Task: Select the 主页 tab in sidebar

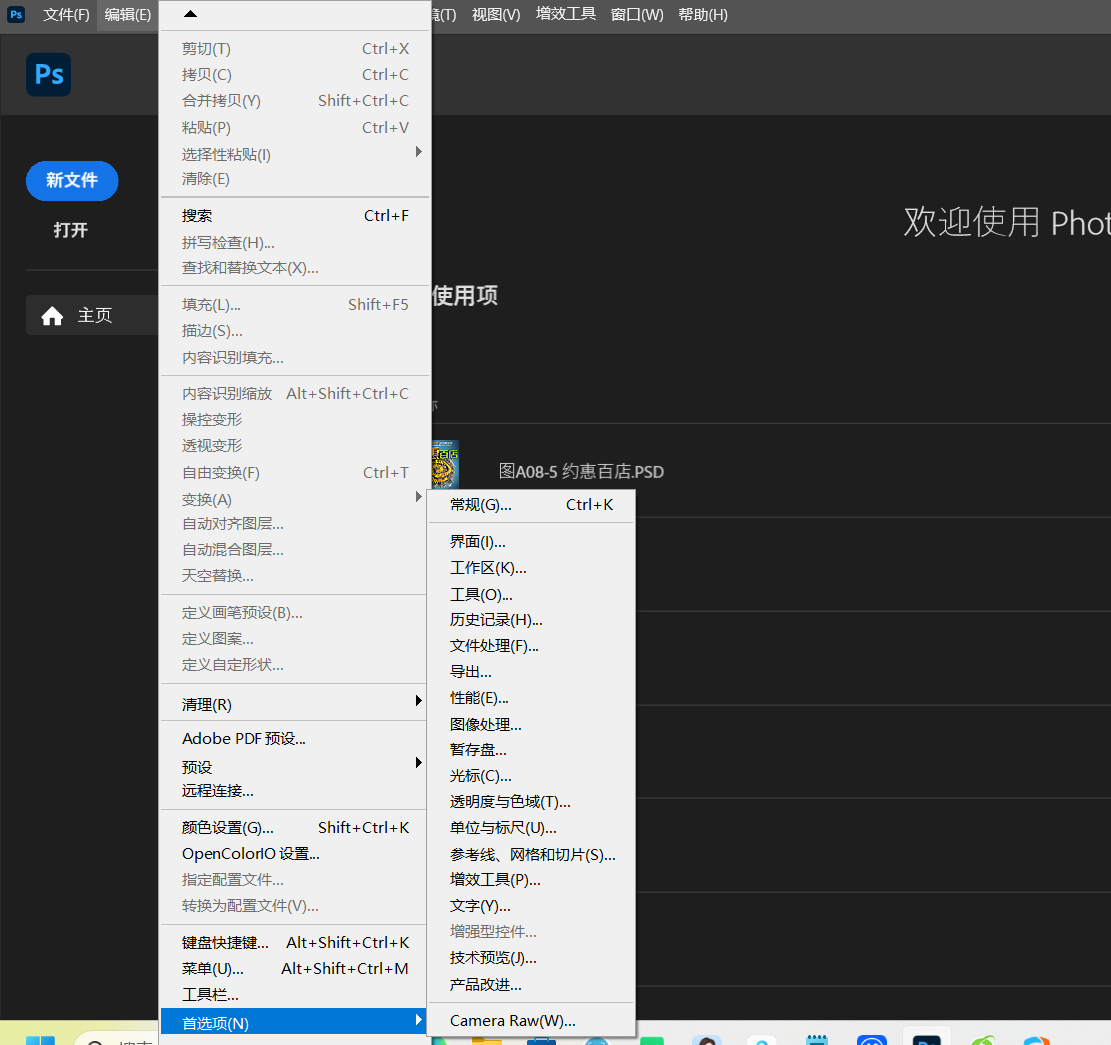Action: [x=92, y=315]
